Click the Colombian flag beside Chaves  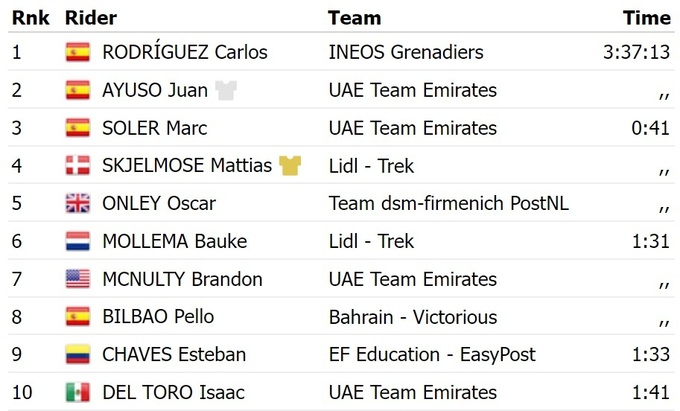tap(77, 355)
